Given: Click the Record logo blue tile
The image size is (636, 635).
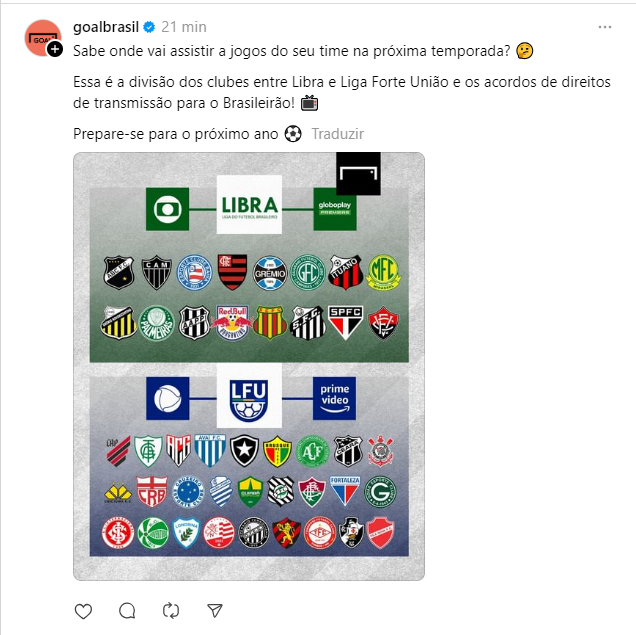Looking at the screenshot, I should [x=168, y=399].
